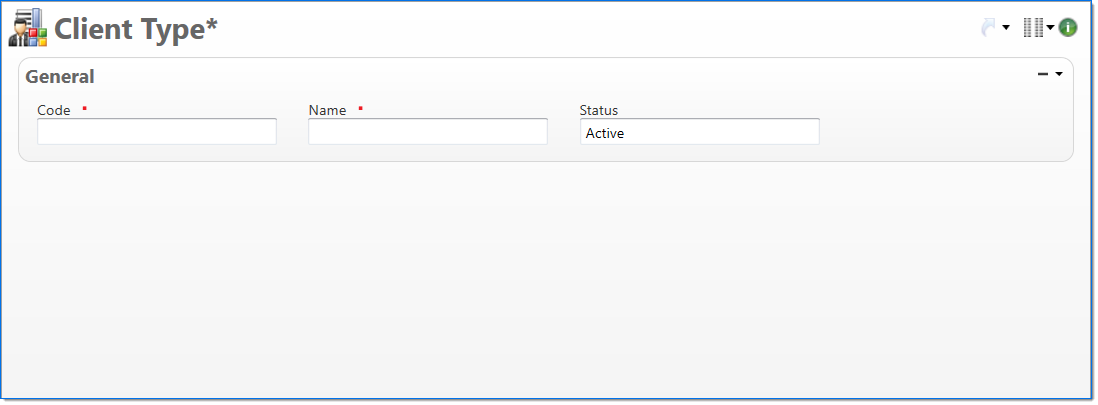Expand the column layout dropdown arrow

pyautogui.click(x=1050, y=28)
